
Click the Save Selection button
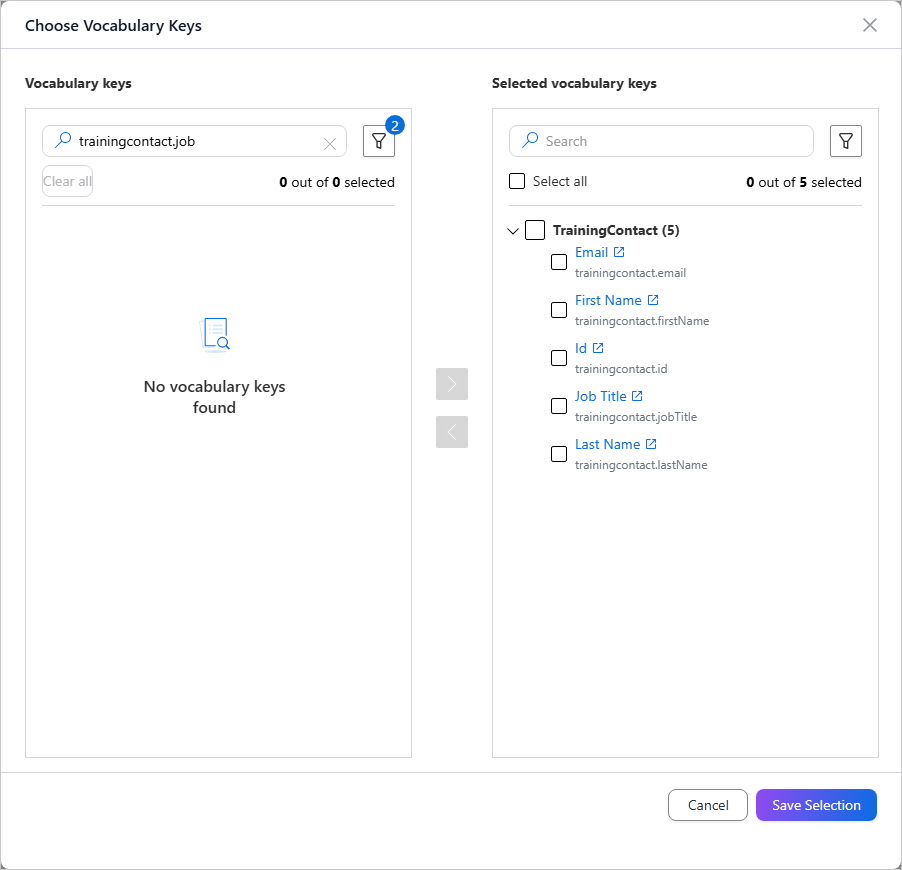coord(816,805)
